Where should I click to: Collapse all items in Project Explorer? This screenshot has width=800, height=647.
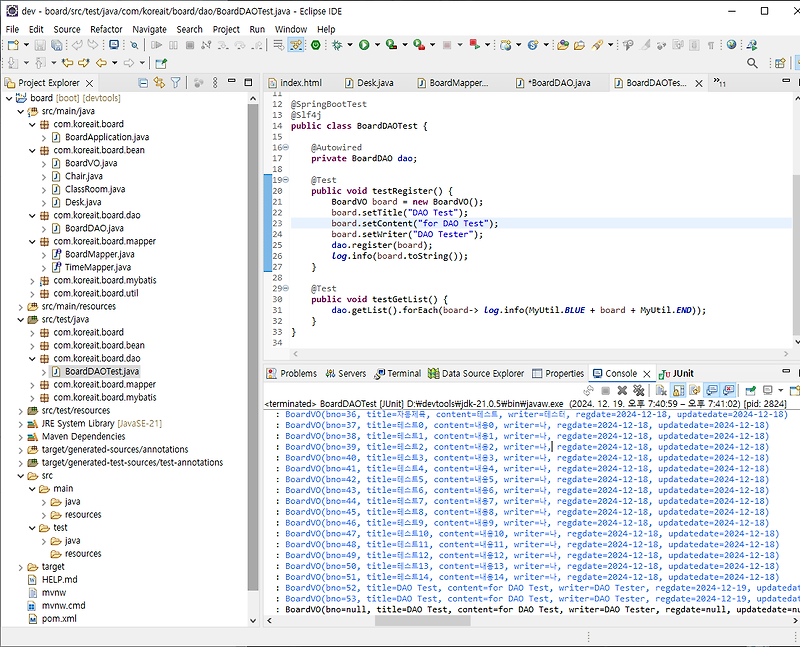point(144,83)
